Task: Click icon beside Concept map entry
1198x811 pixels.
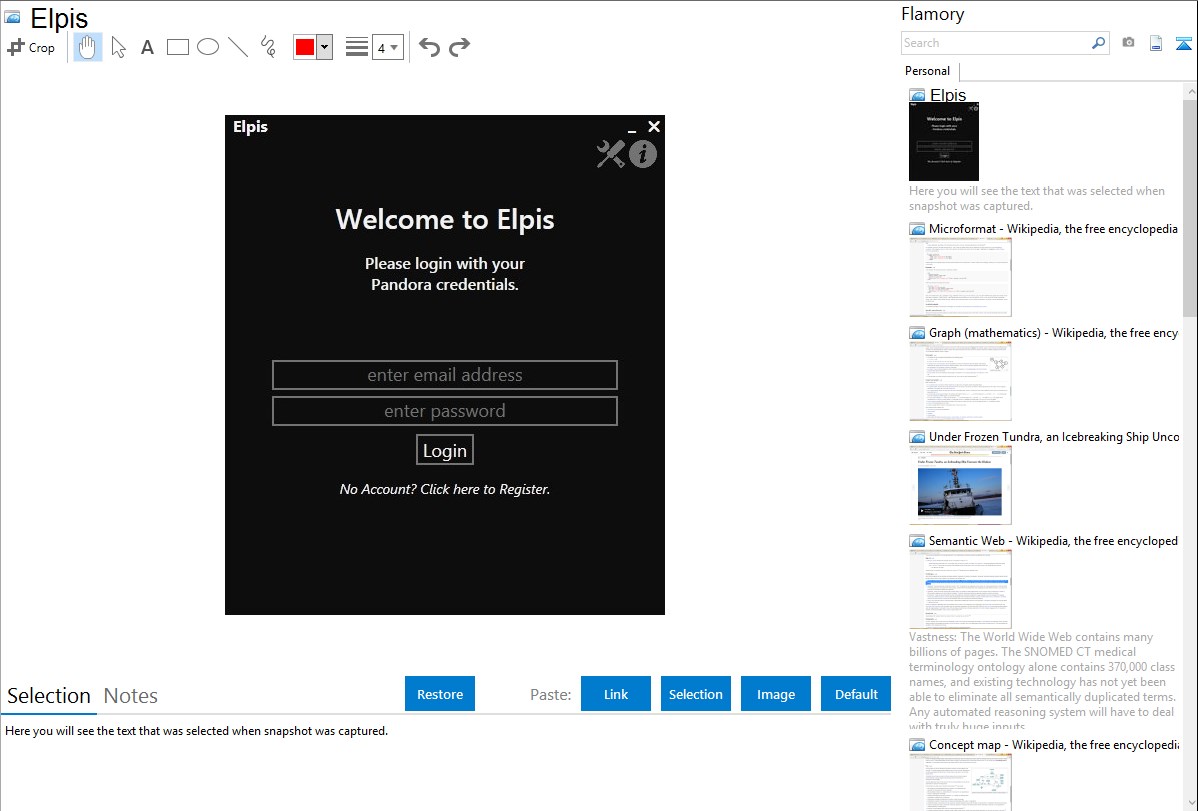Action: [917, 745]
